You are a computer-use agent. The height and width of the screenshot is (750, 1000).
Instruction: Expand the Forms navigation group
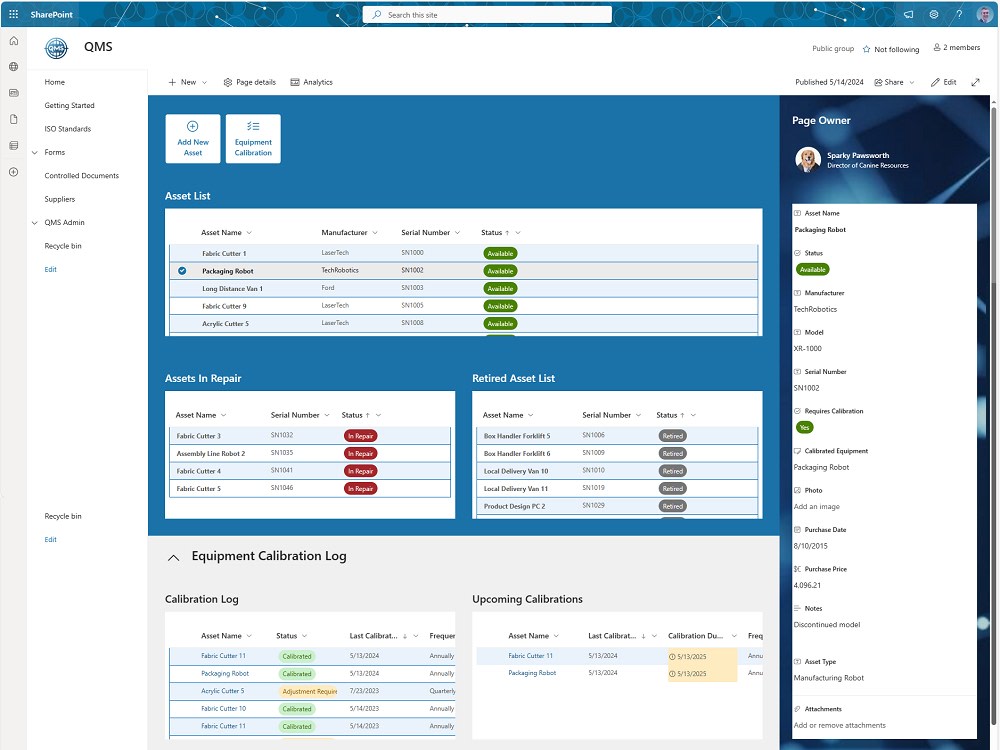pyautogui.click(x=34, y=152)
